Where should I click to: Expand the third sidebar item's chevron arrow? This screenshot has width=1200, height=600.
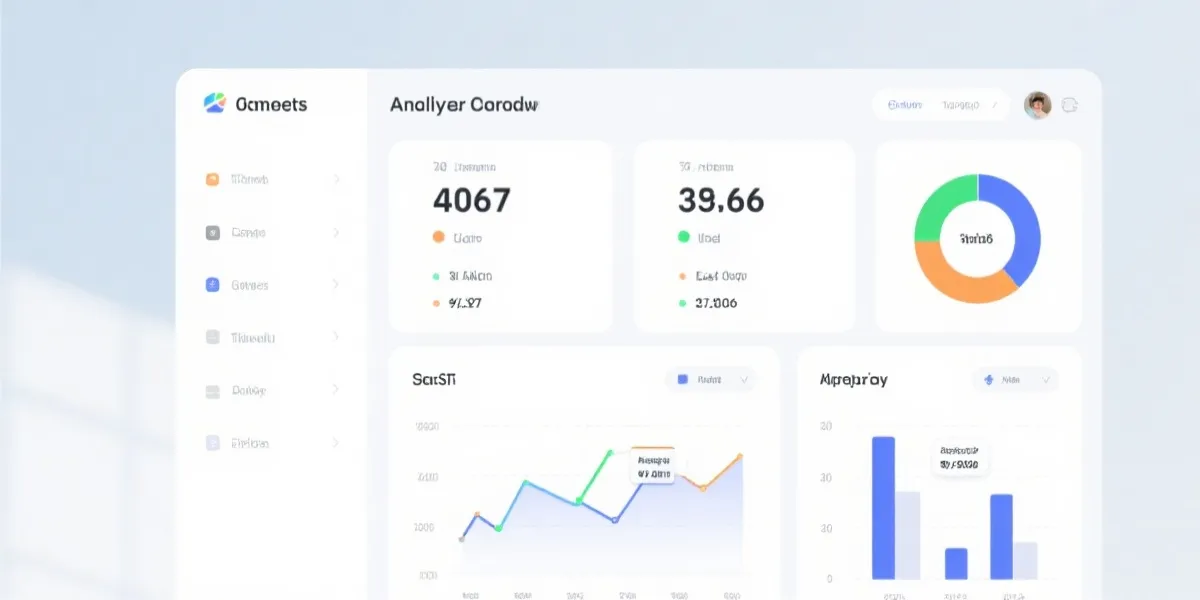[x=336, y=285]
